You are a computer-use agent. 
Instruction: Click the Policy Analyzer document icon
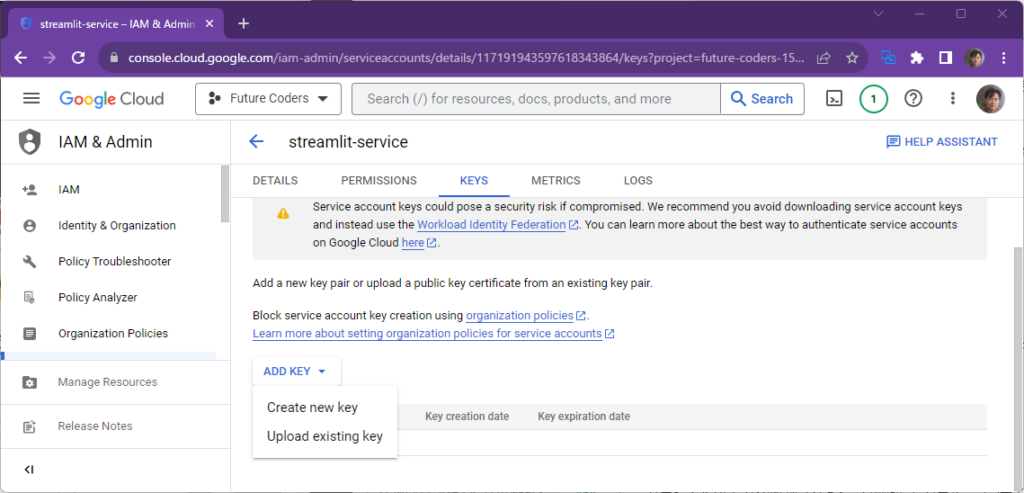pyautogui.click(x=29, y=298)
